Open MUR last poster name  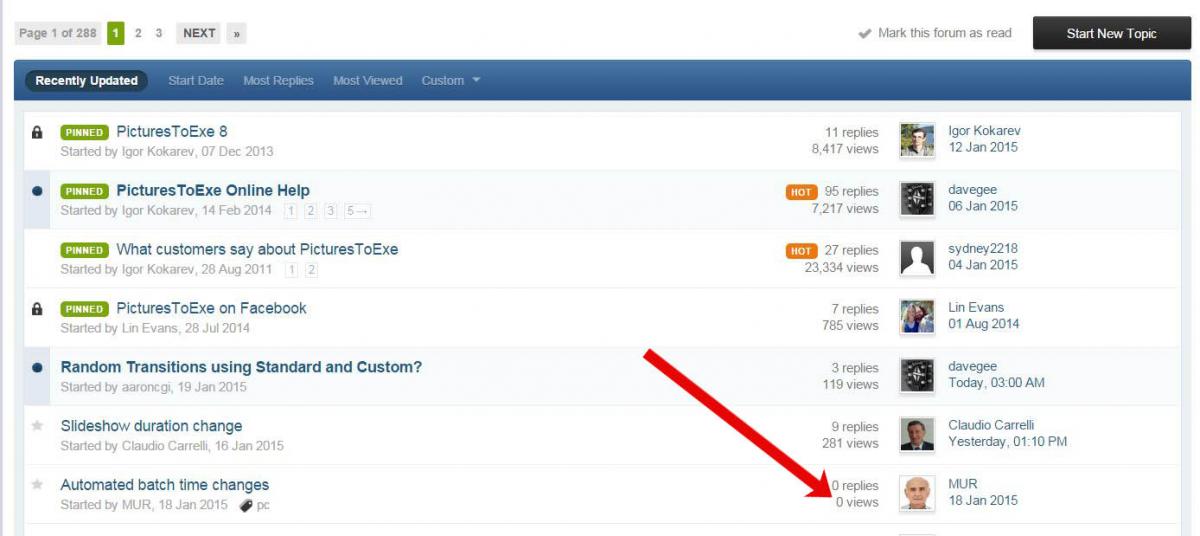pos(963,484)
